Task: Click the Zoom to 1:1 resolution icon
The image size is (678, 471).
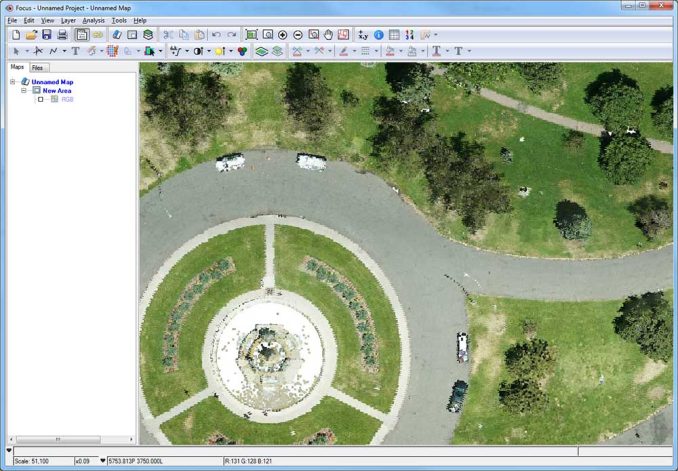Action: tap(268, 35)
